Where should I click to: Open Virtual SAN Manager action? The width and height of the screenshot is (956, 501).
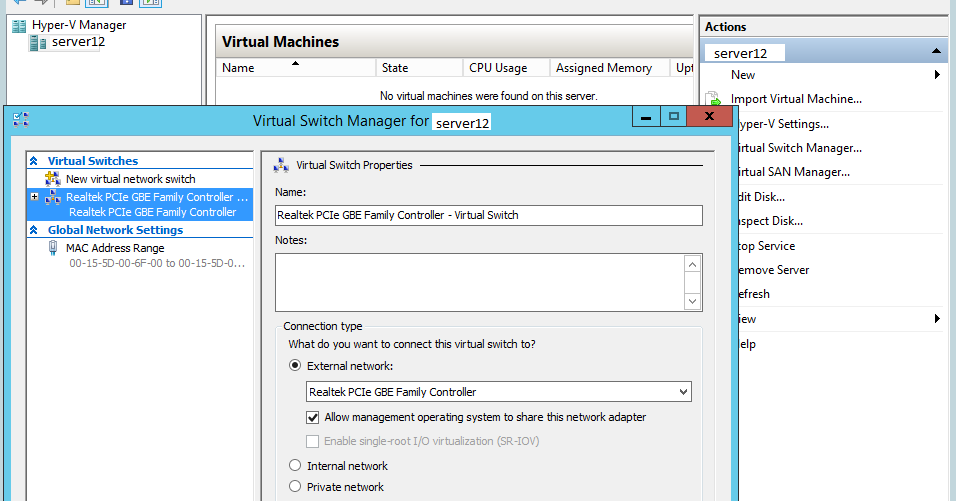(793, 172)
